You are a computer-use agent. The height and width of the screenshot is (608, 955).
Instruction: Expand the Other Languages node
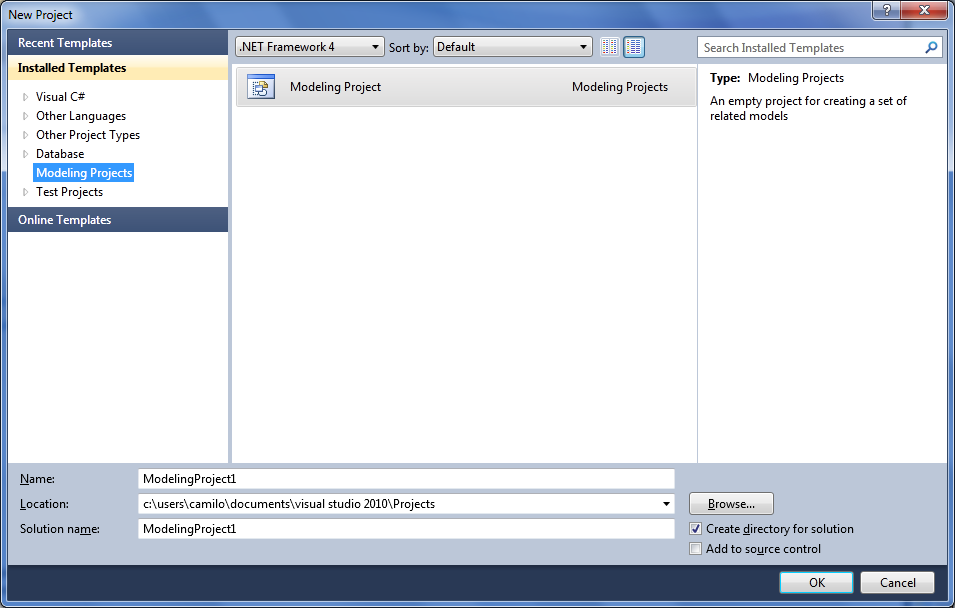coord(26,116)
